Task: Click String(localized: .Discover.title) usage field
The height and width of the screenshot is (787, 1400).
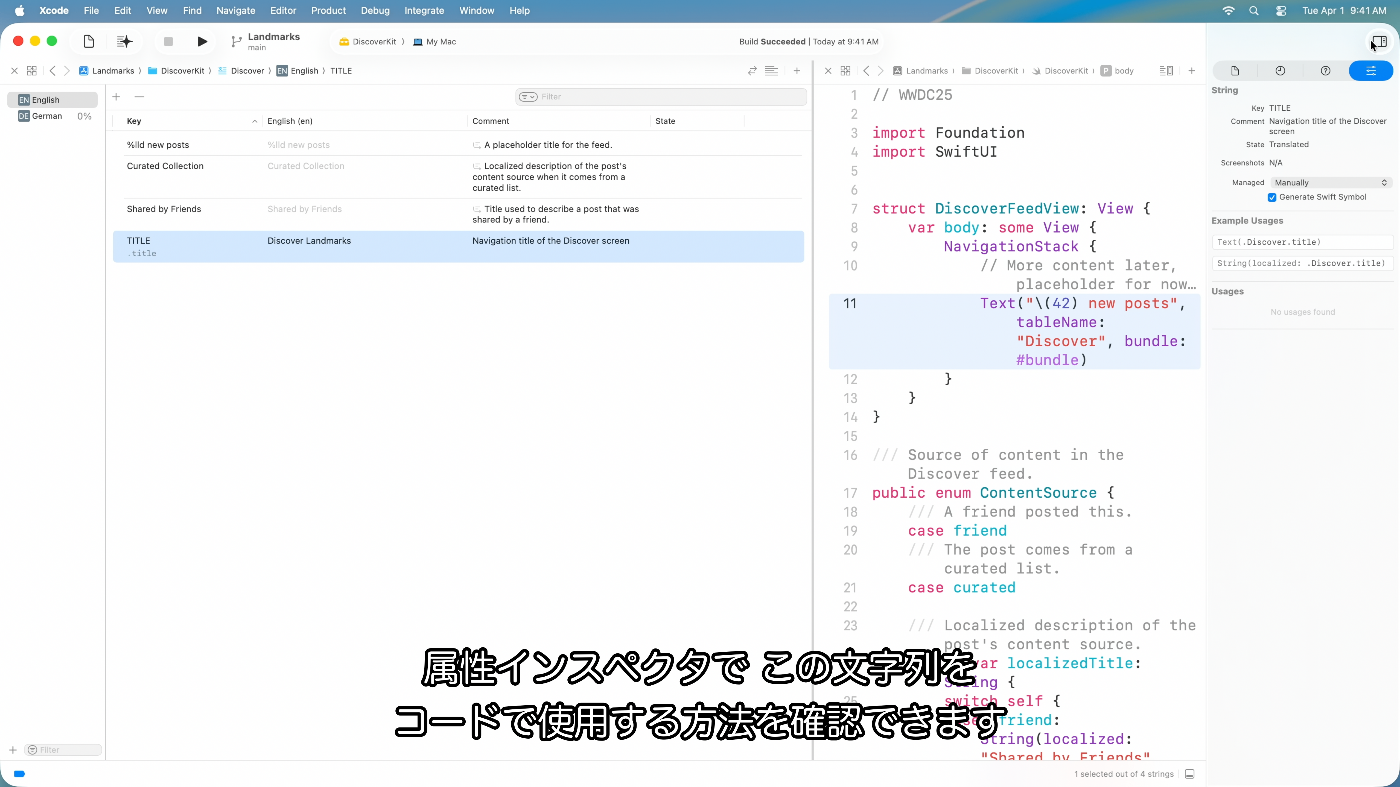Action: click(x=1302, y=263)
